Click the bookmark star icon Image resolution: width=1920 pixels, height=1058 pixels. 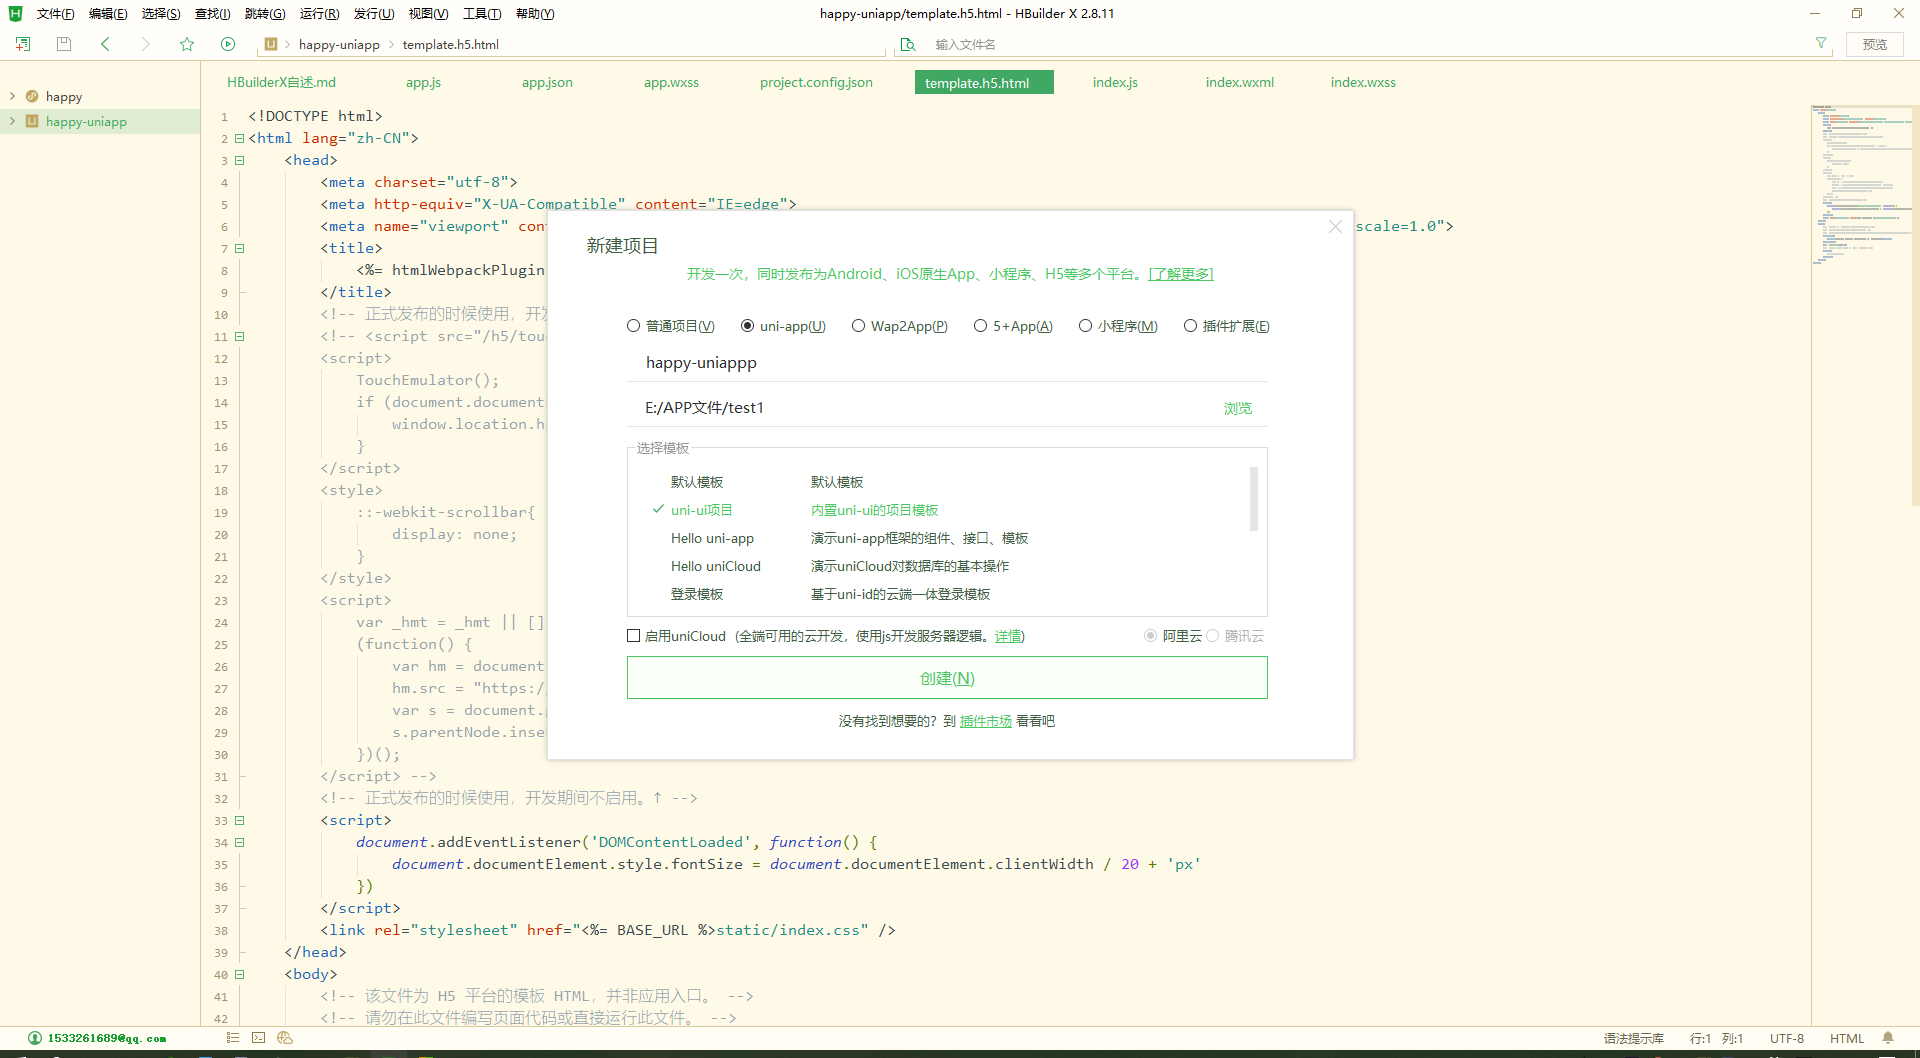[187, 44]
